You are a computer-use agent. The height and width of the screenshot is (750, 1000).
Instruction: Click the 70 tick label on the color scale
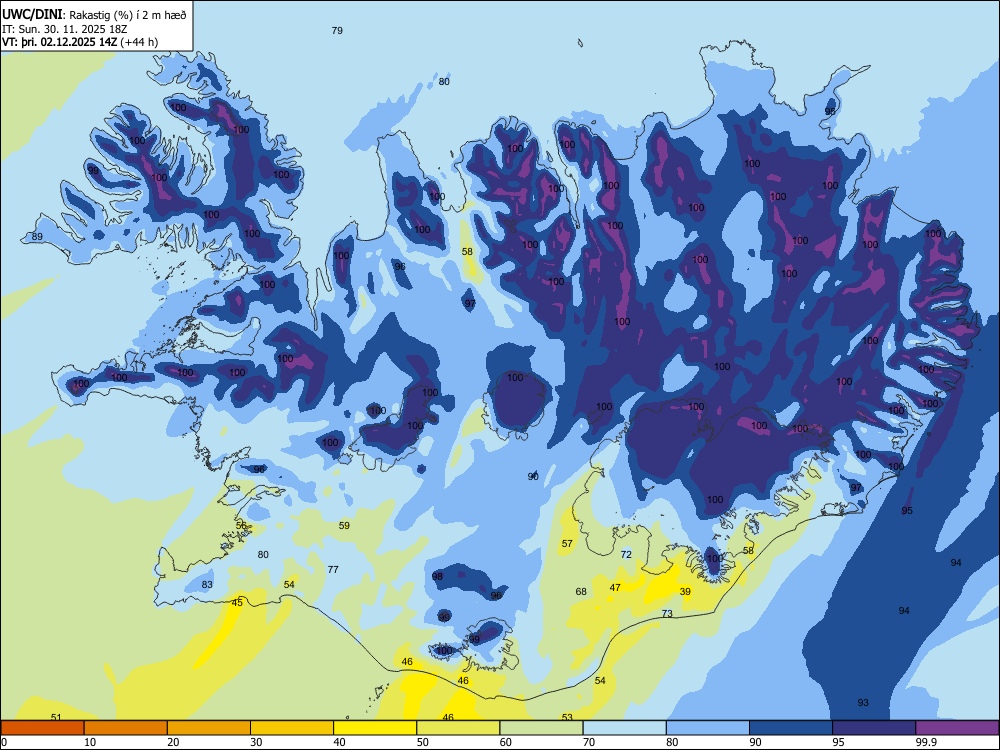click(x=589, y=742)
